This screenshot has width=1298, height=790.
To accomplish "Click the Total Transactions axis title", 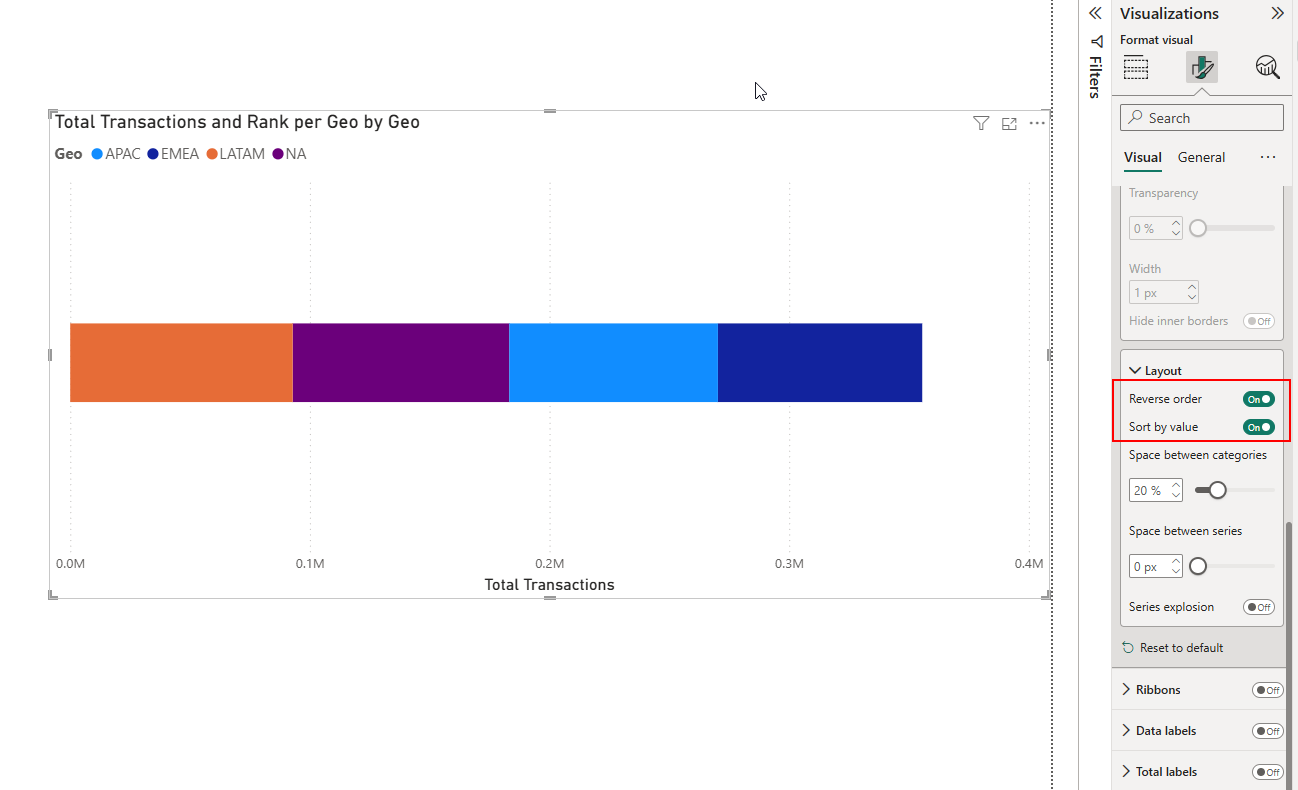I will click(549, 584).
